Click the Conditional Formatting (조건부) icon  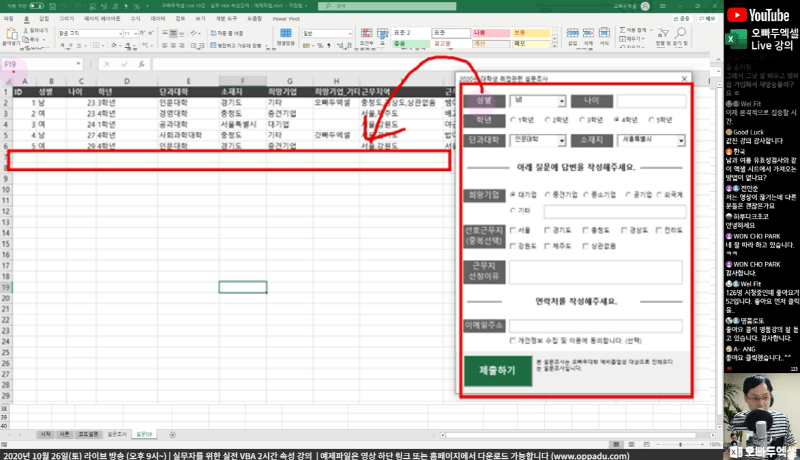(x=366, y=34)
